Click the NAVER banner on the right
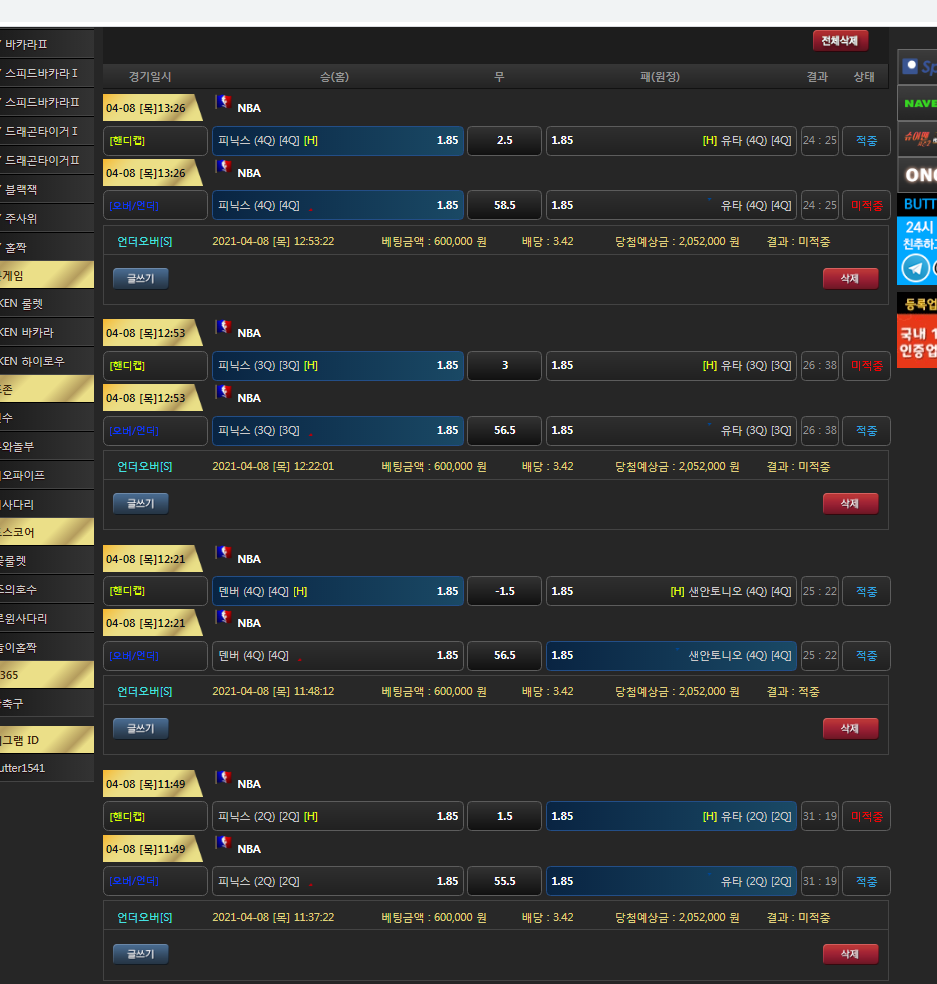Viewport: 937px width, 984px height. [917, 103]
